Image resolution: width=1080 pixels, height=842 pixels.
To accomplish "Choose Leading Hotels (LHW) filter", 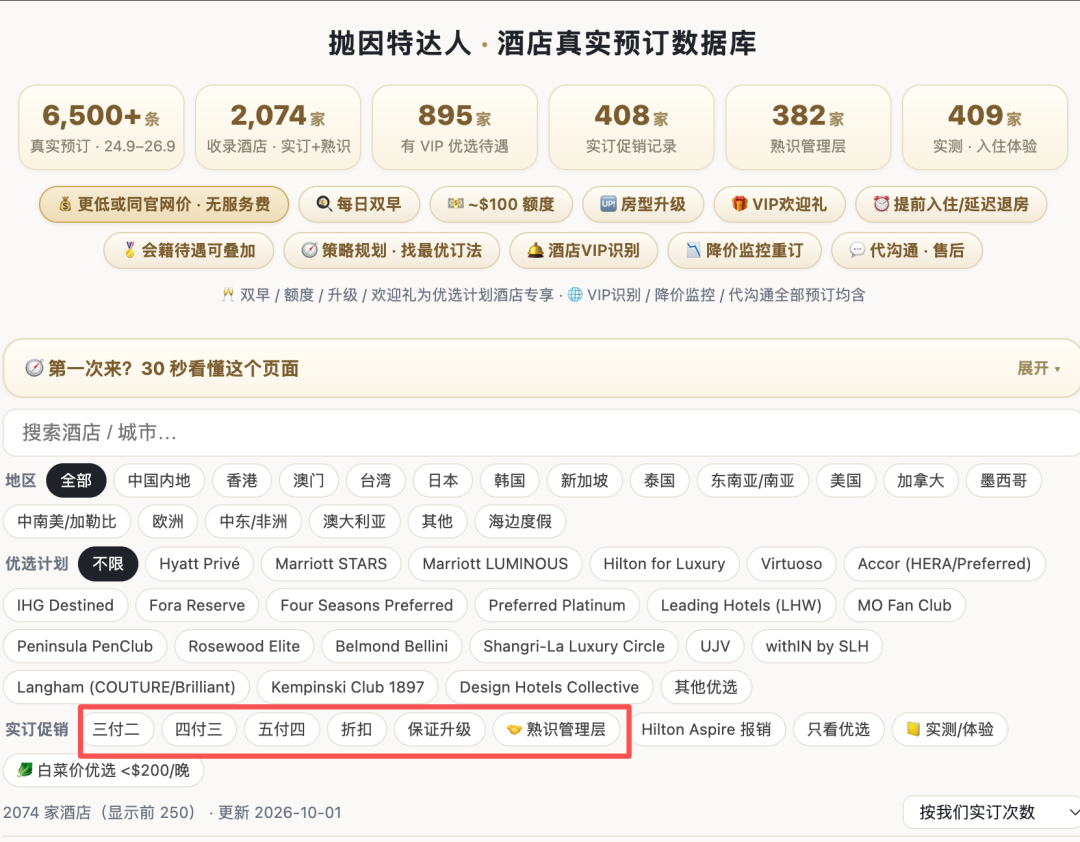I will tap(741, 605).
